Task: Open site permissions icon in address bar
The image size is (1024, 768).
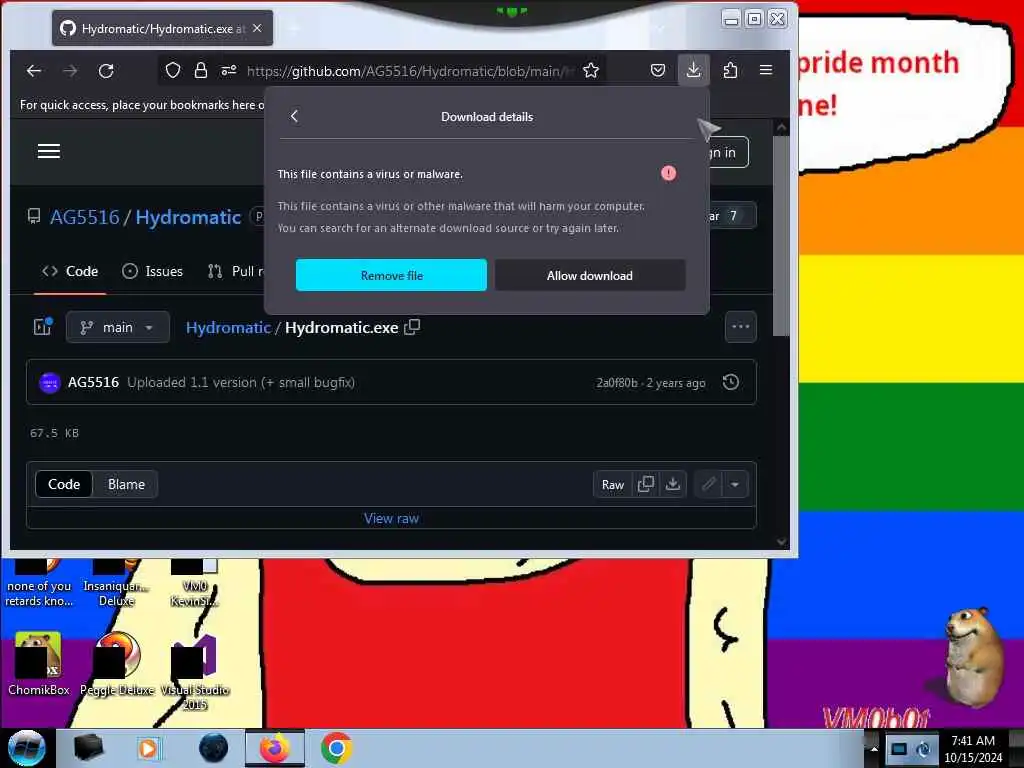Action: [x=229, y=71]
